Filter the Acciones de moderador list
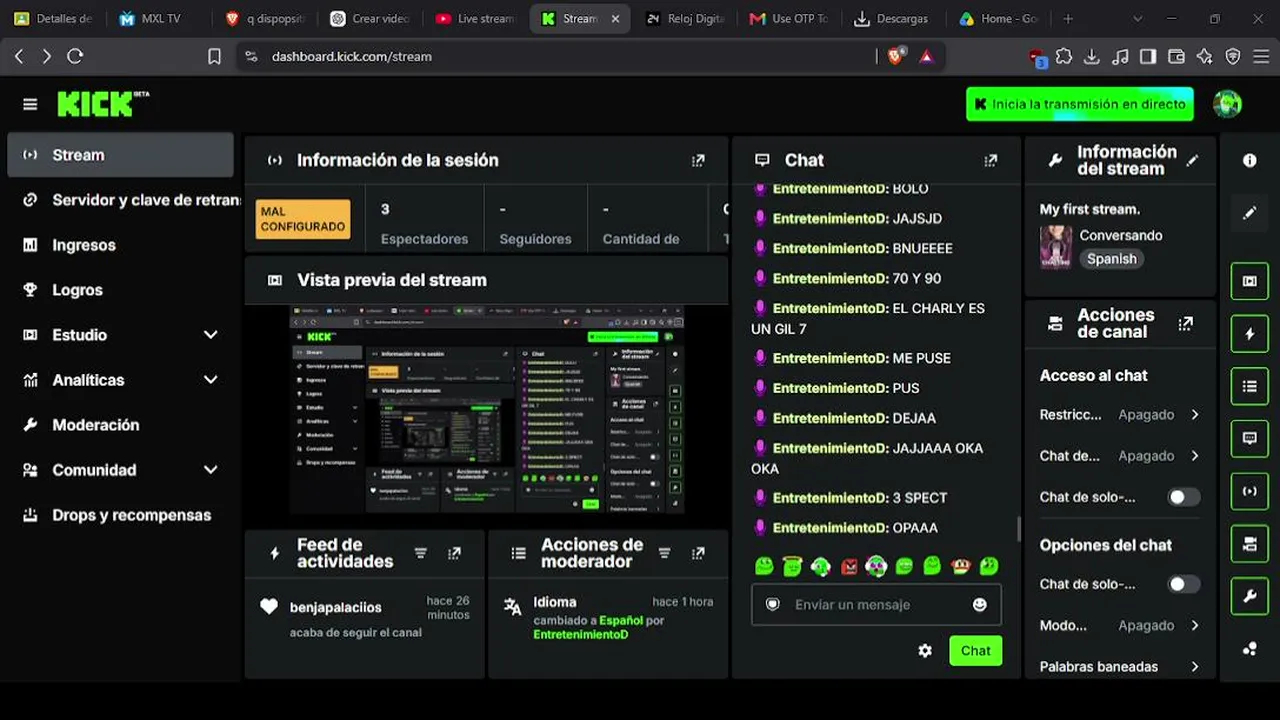The image size is (1280, 720). click(x=665, y=553)
